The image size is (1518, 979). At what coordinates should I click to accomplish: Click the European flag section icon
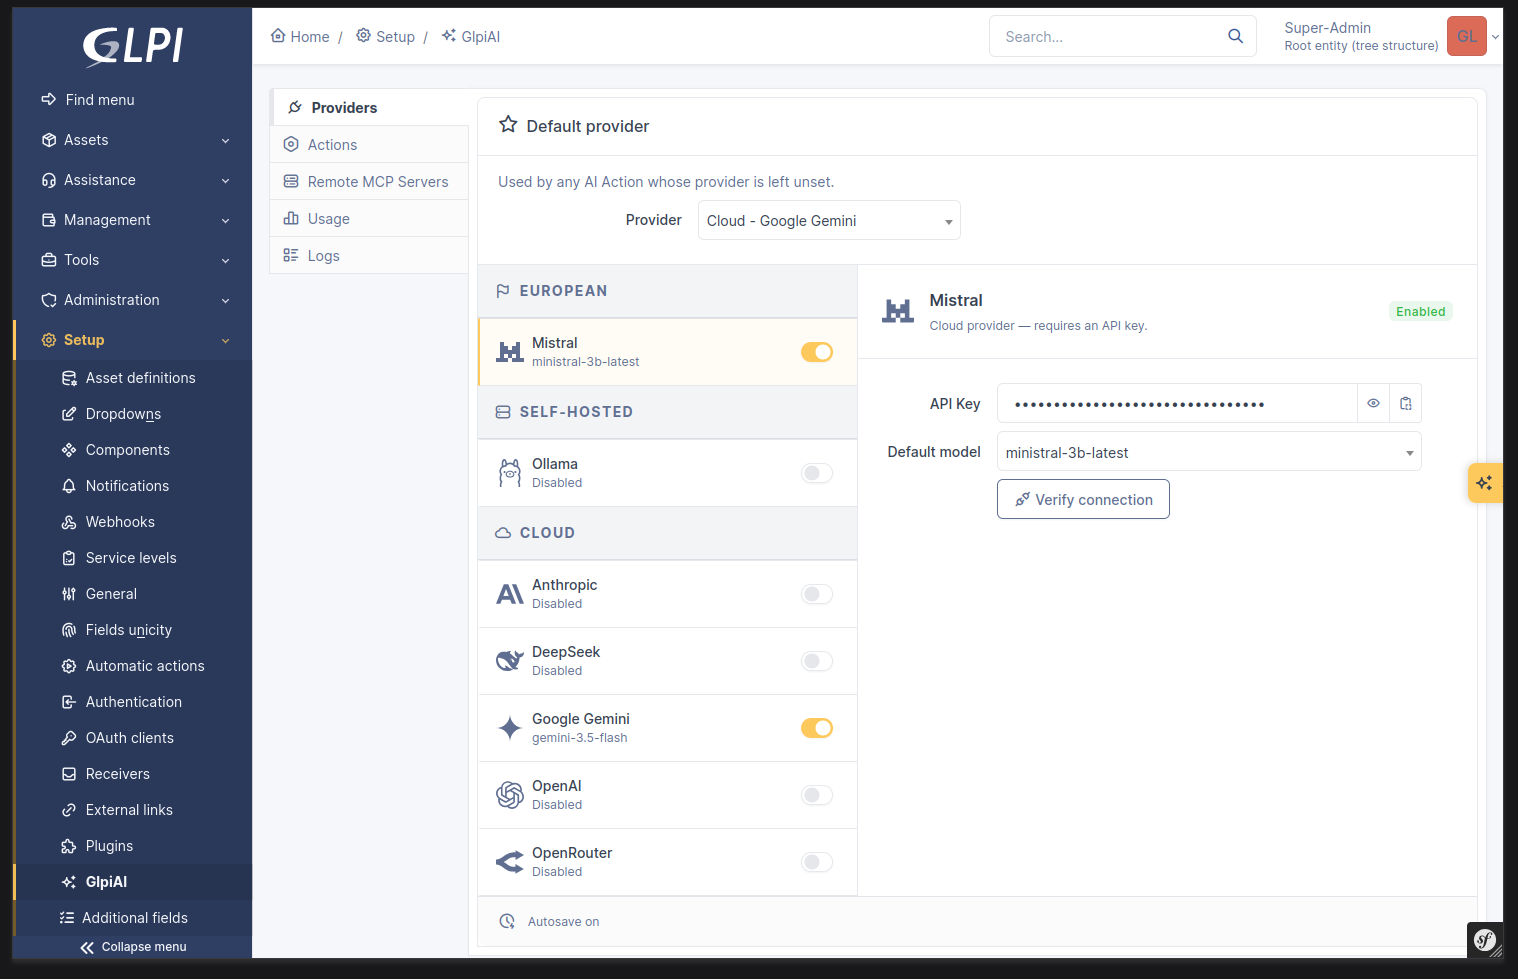(503, 291)
